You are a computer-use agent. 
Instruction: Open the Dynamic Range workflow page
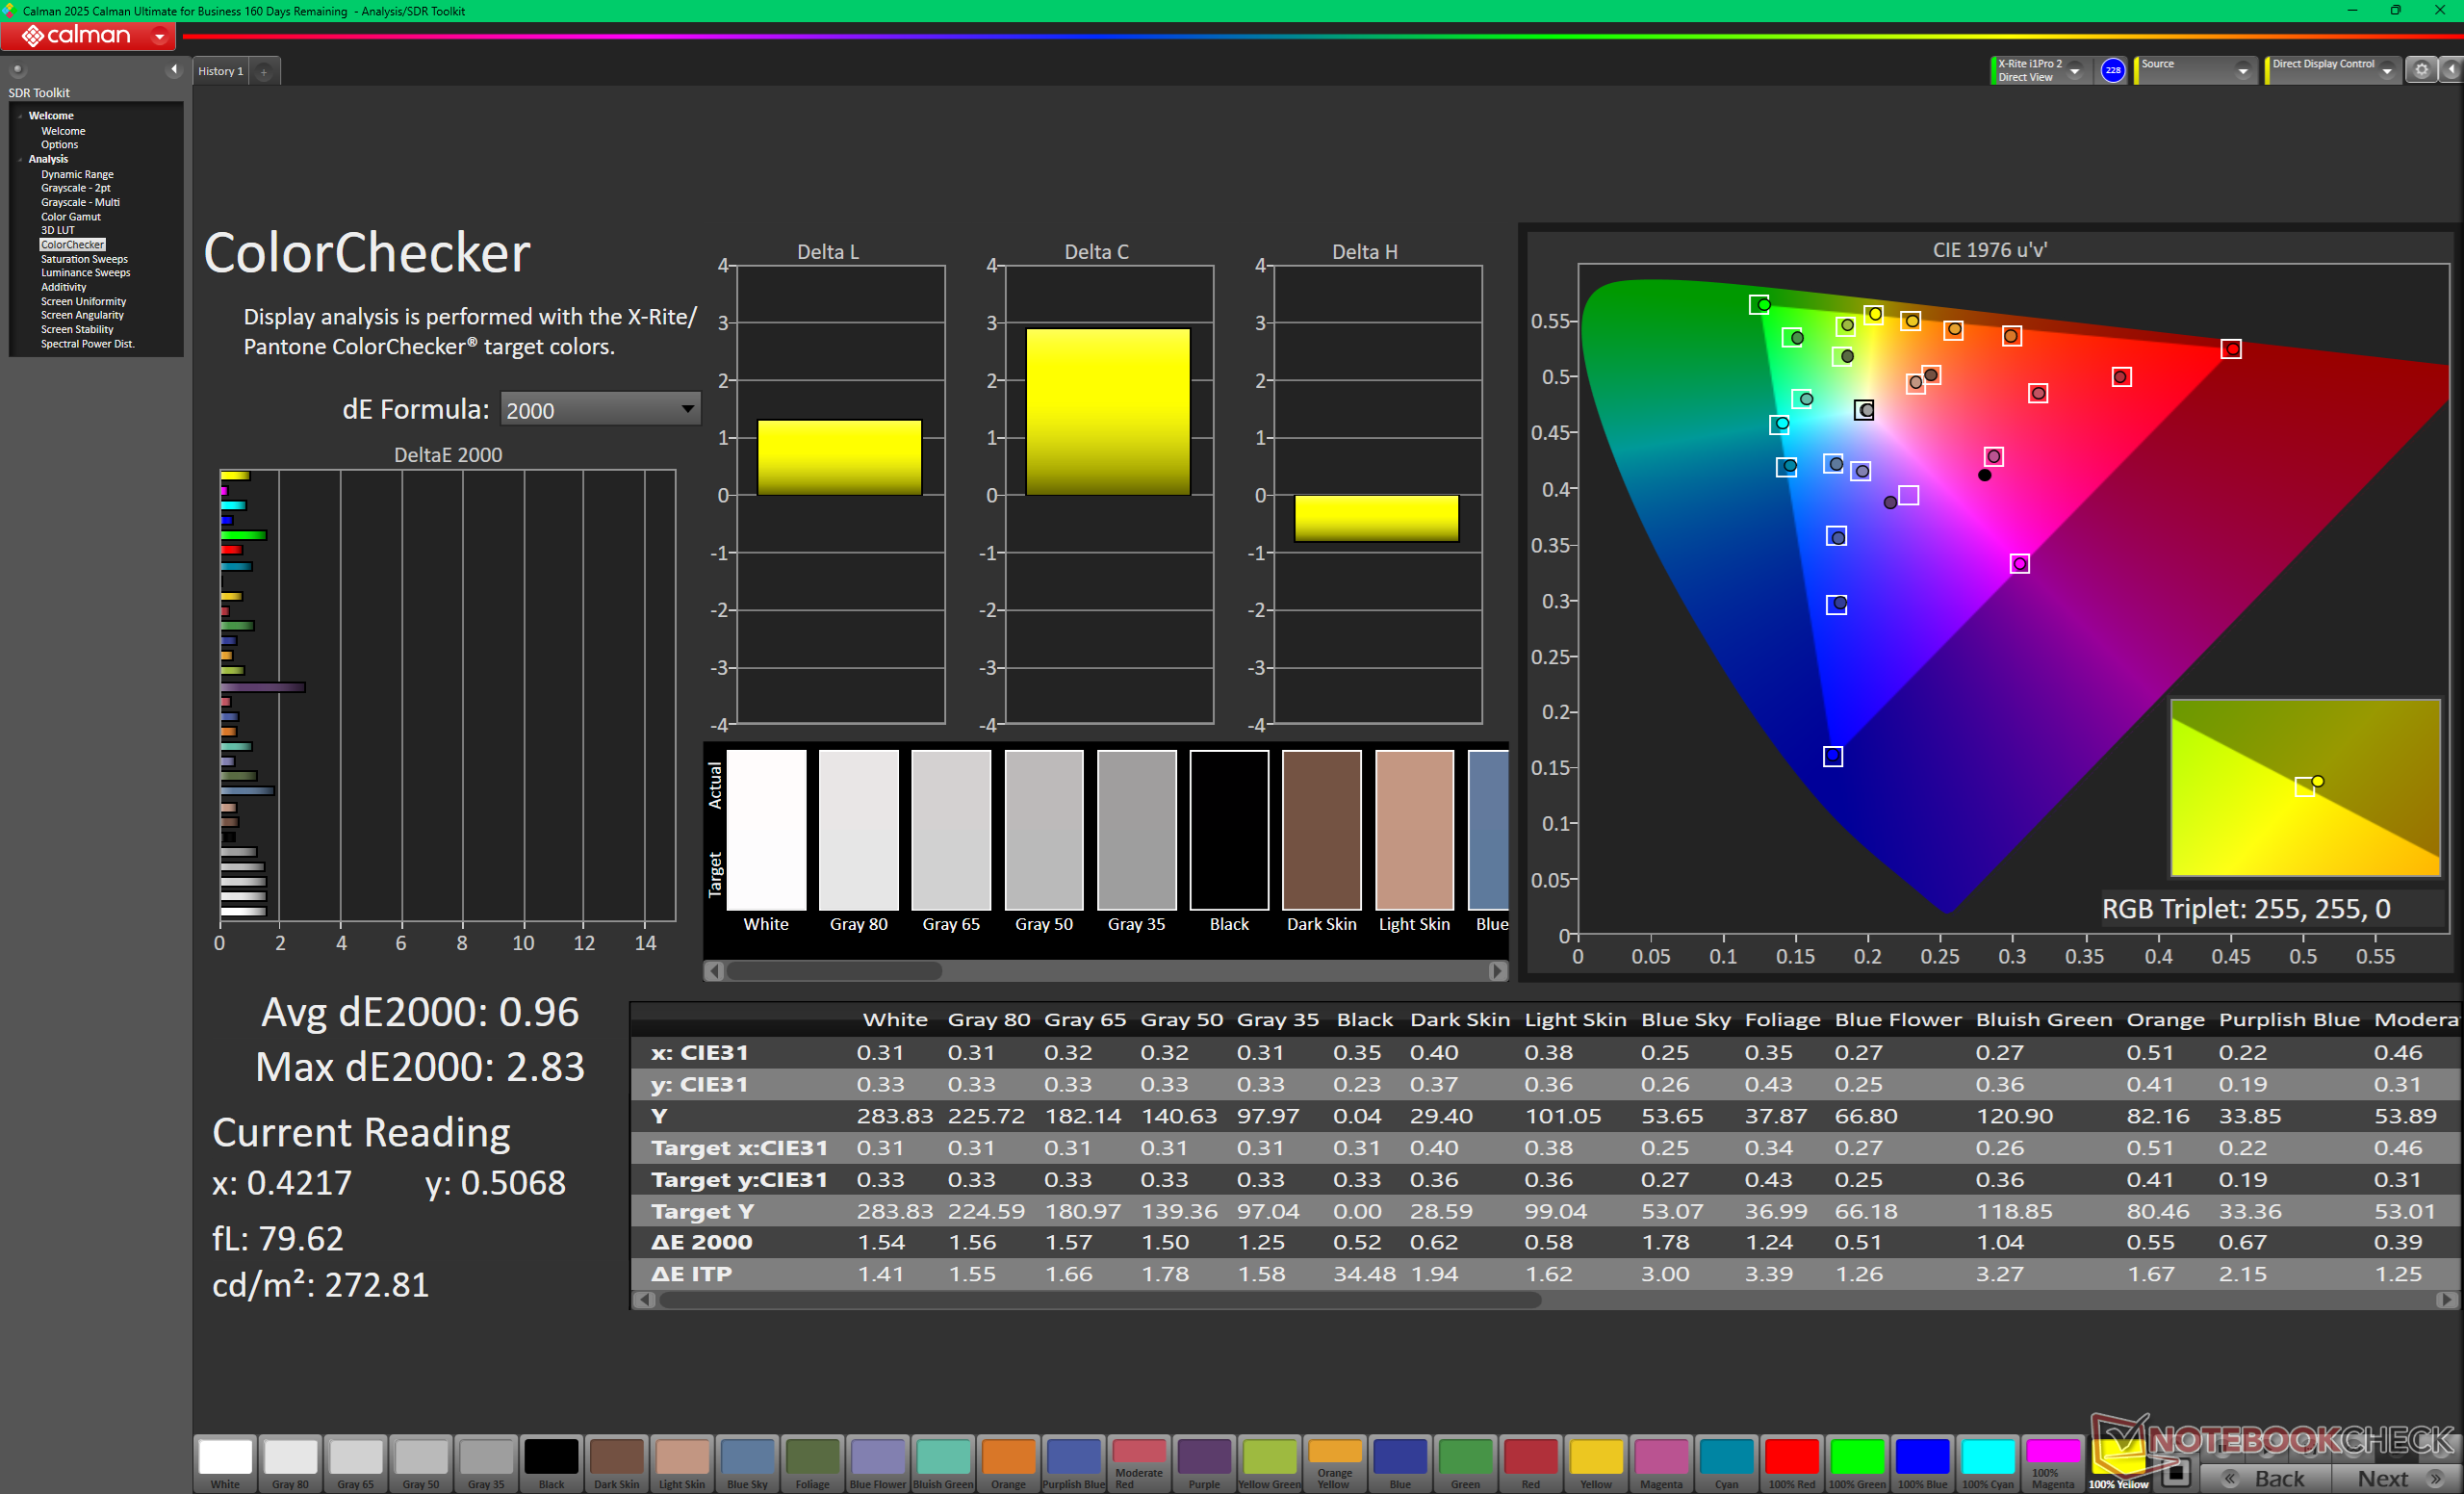(x=77, y=174)
